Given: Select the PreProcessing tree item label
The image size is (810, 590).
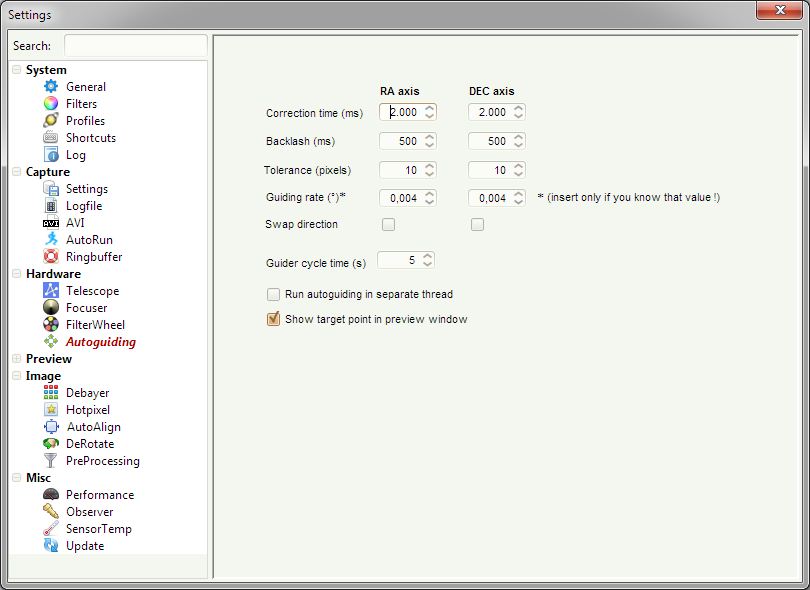Looking at the screenshot, I should click(103, 461).
